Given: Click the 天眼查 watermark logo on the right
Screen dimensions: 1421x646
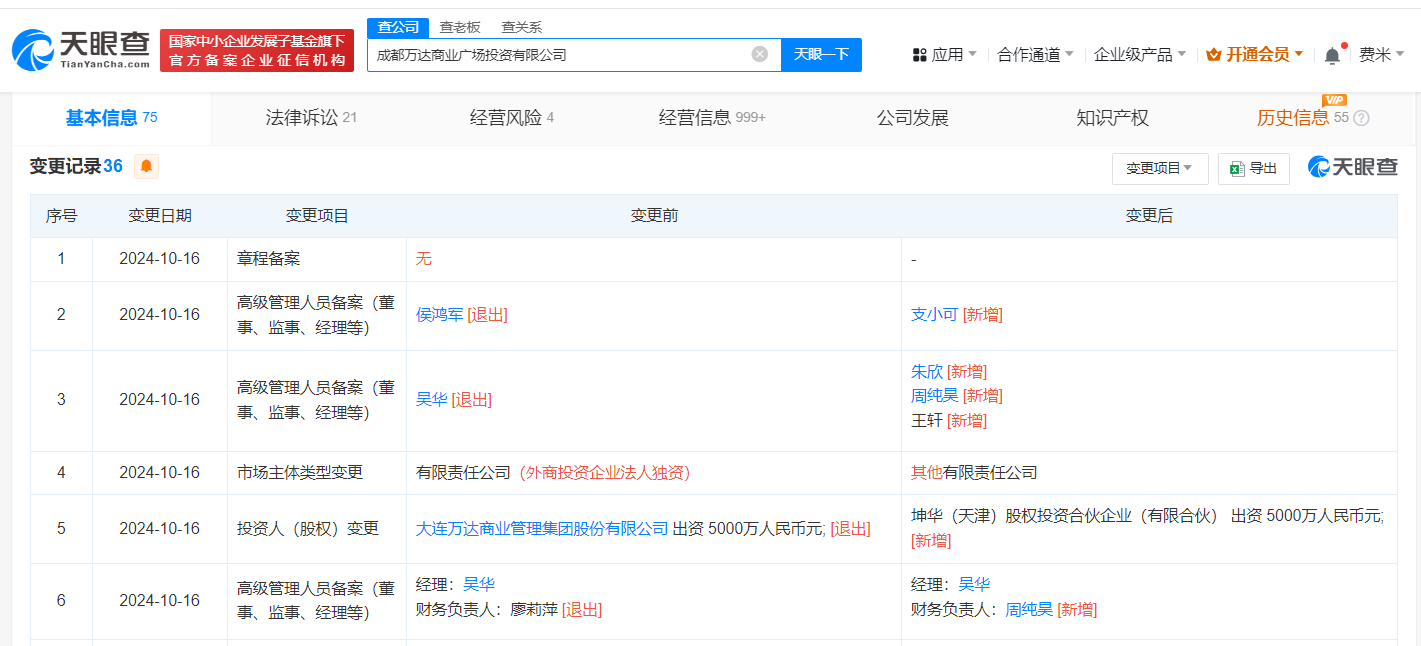Looking at the screenshot, I should click(x=1355, y=167).
